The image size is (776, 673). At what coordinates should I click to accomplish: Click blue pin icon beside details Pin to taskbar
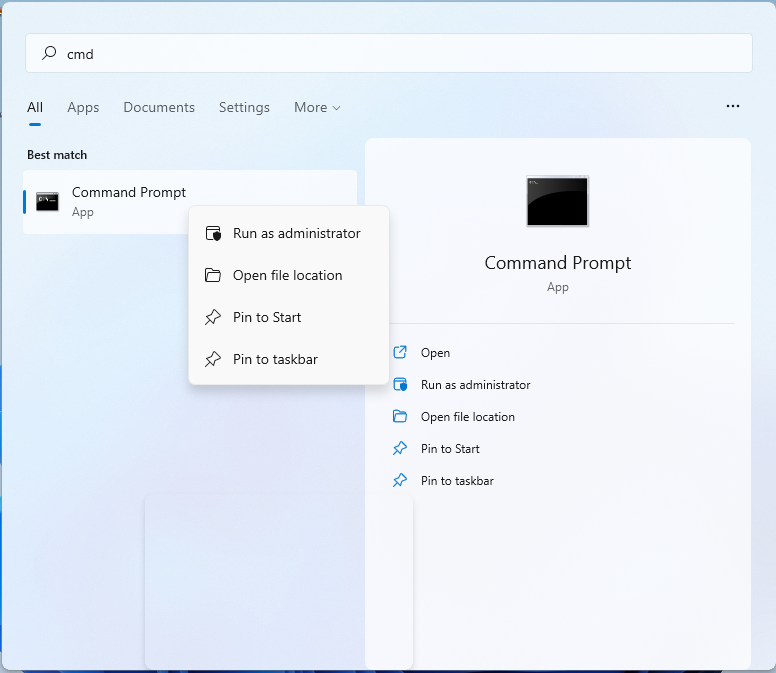pos(400,481)
